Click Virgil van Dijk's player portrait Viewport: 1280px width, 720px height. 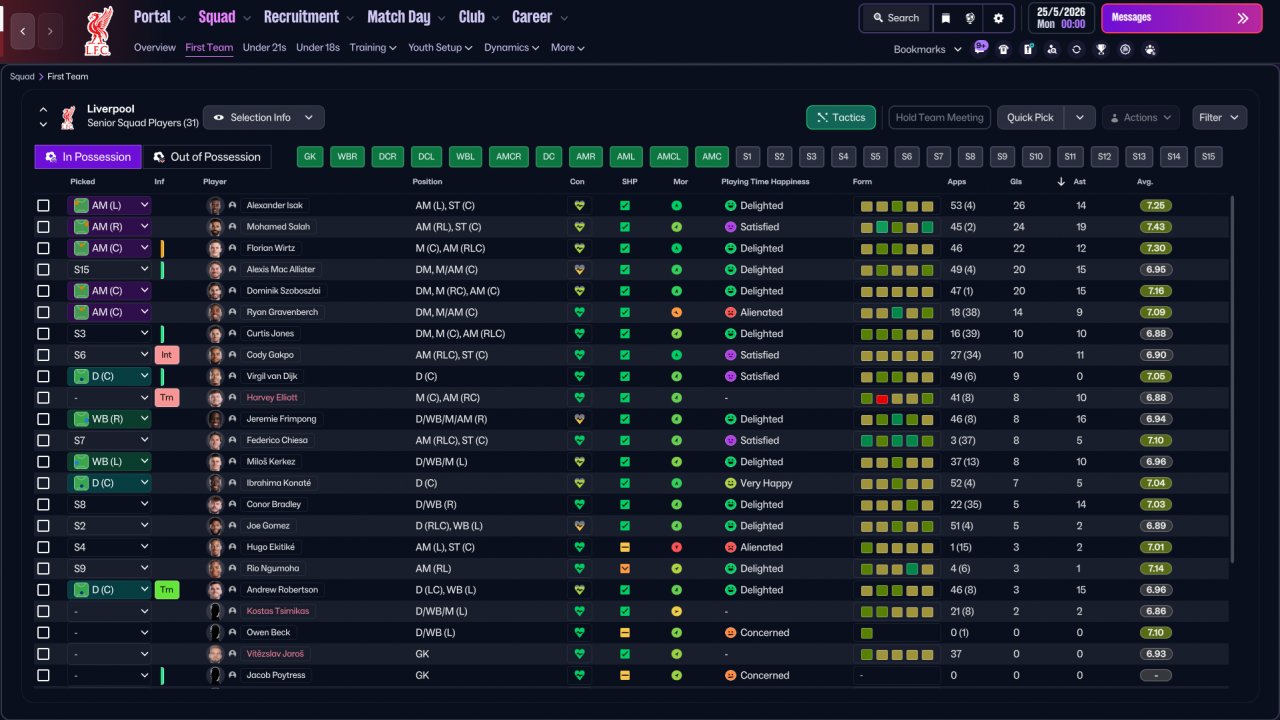(214, 376)
